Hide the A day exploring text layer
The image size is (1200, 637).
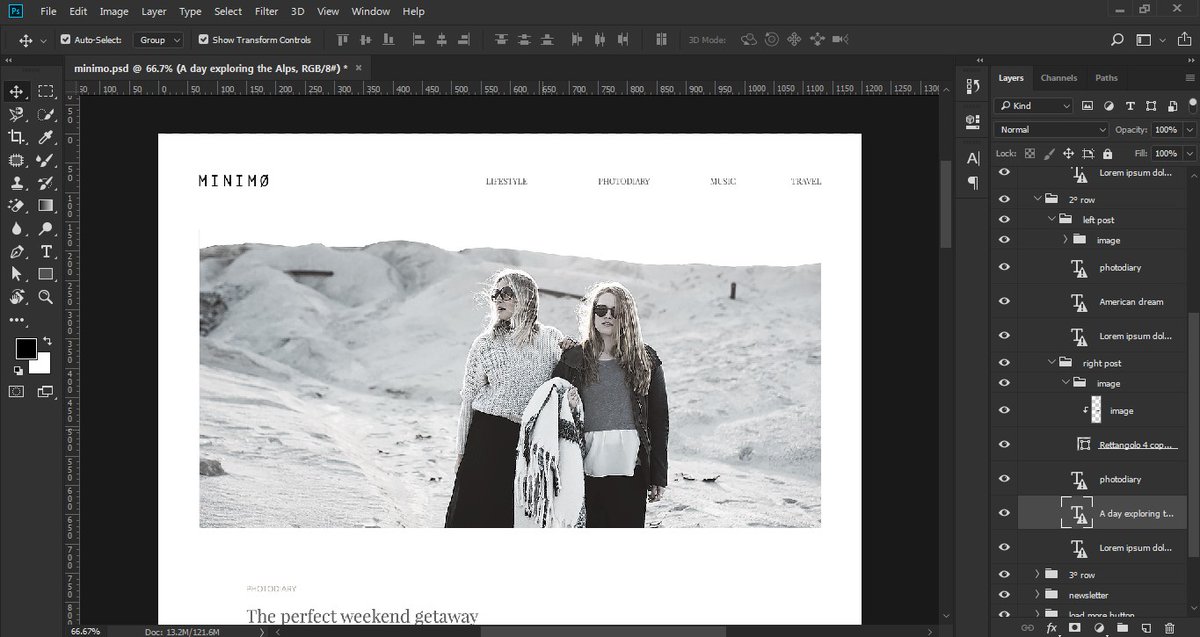point(1004,513)
